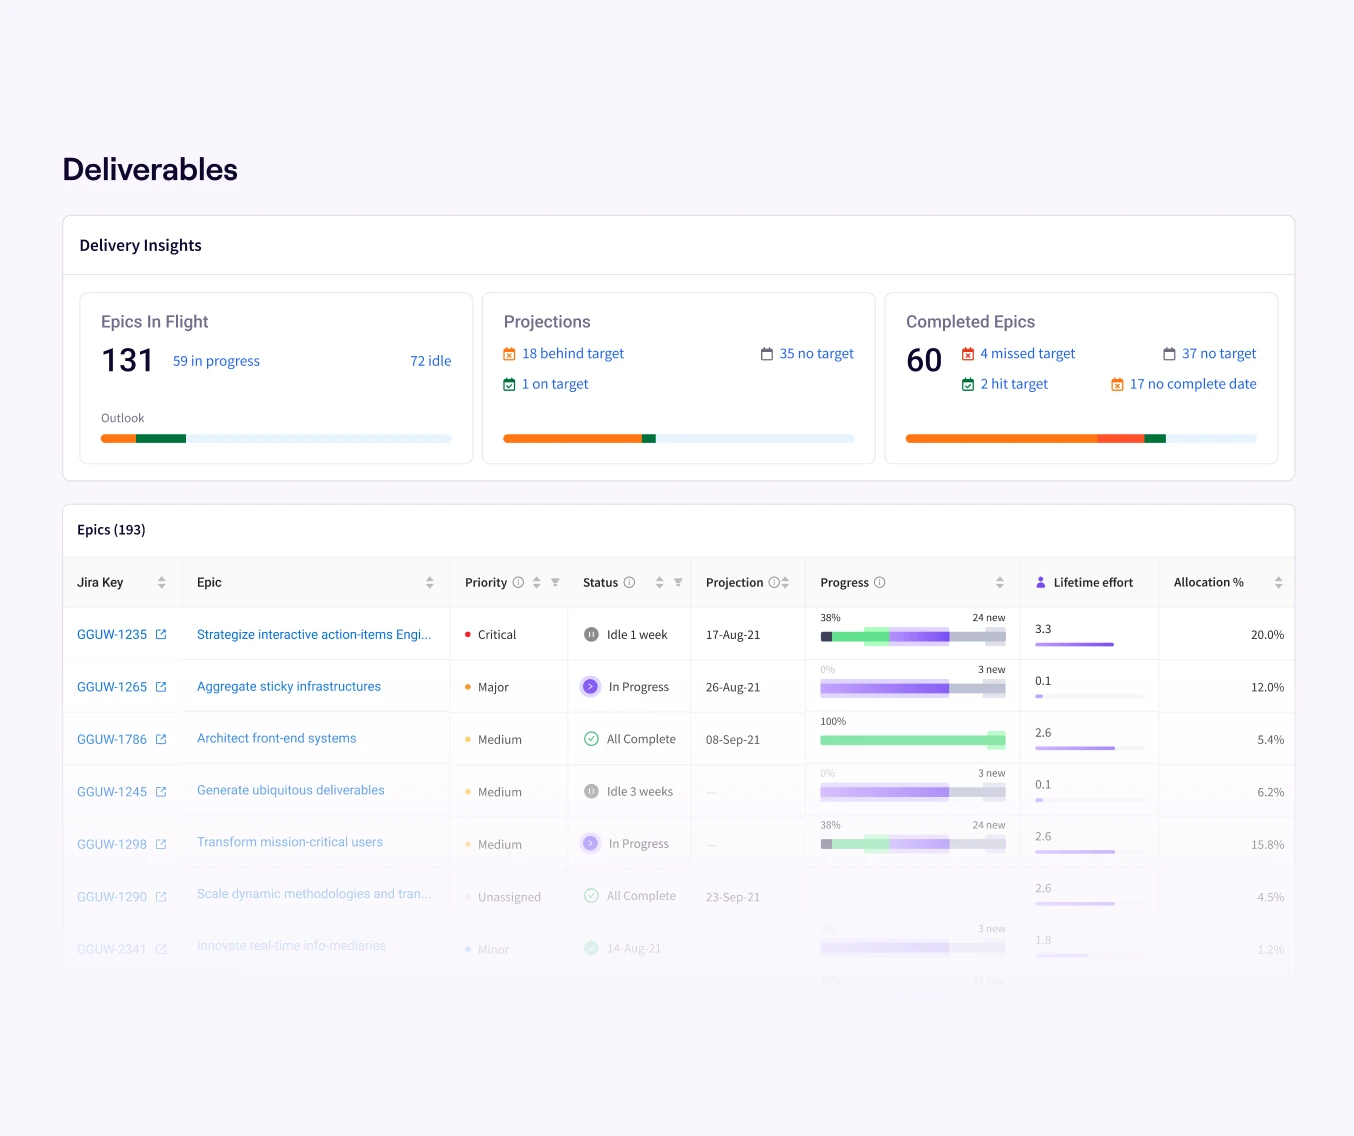This screenshot has height=1136, width=1354.
Task: Click the 100% progress bar for GGUW-1786
Action: pyautogui.click(x=912, y=740)
